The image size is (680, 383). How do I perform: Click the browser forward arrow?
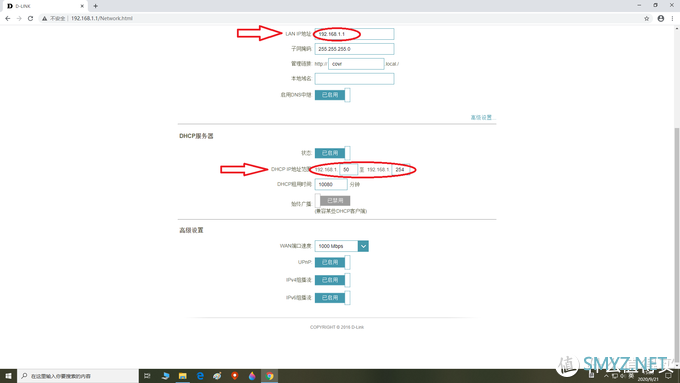tap(19, 18)
